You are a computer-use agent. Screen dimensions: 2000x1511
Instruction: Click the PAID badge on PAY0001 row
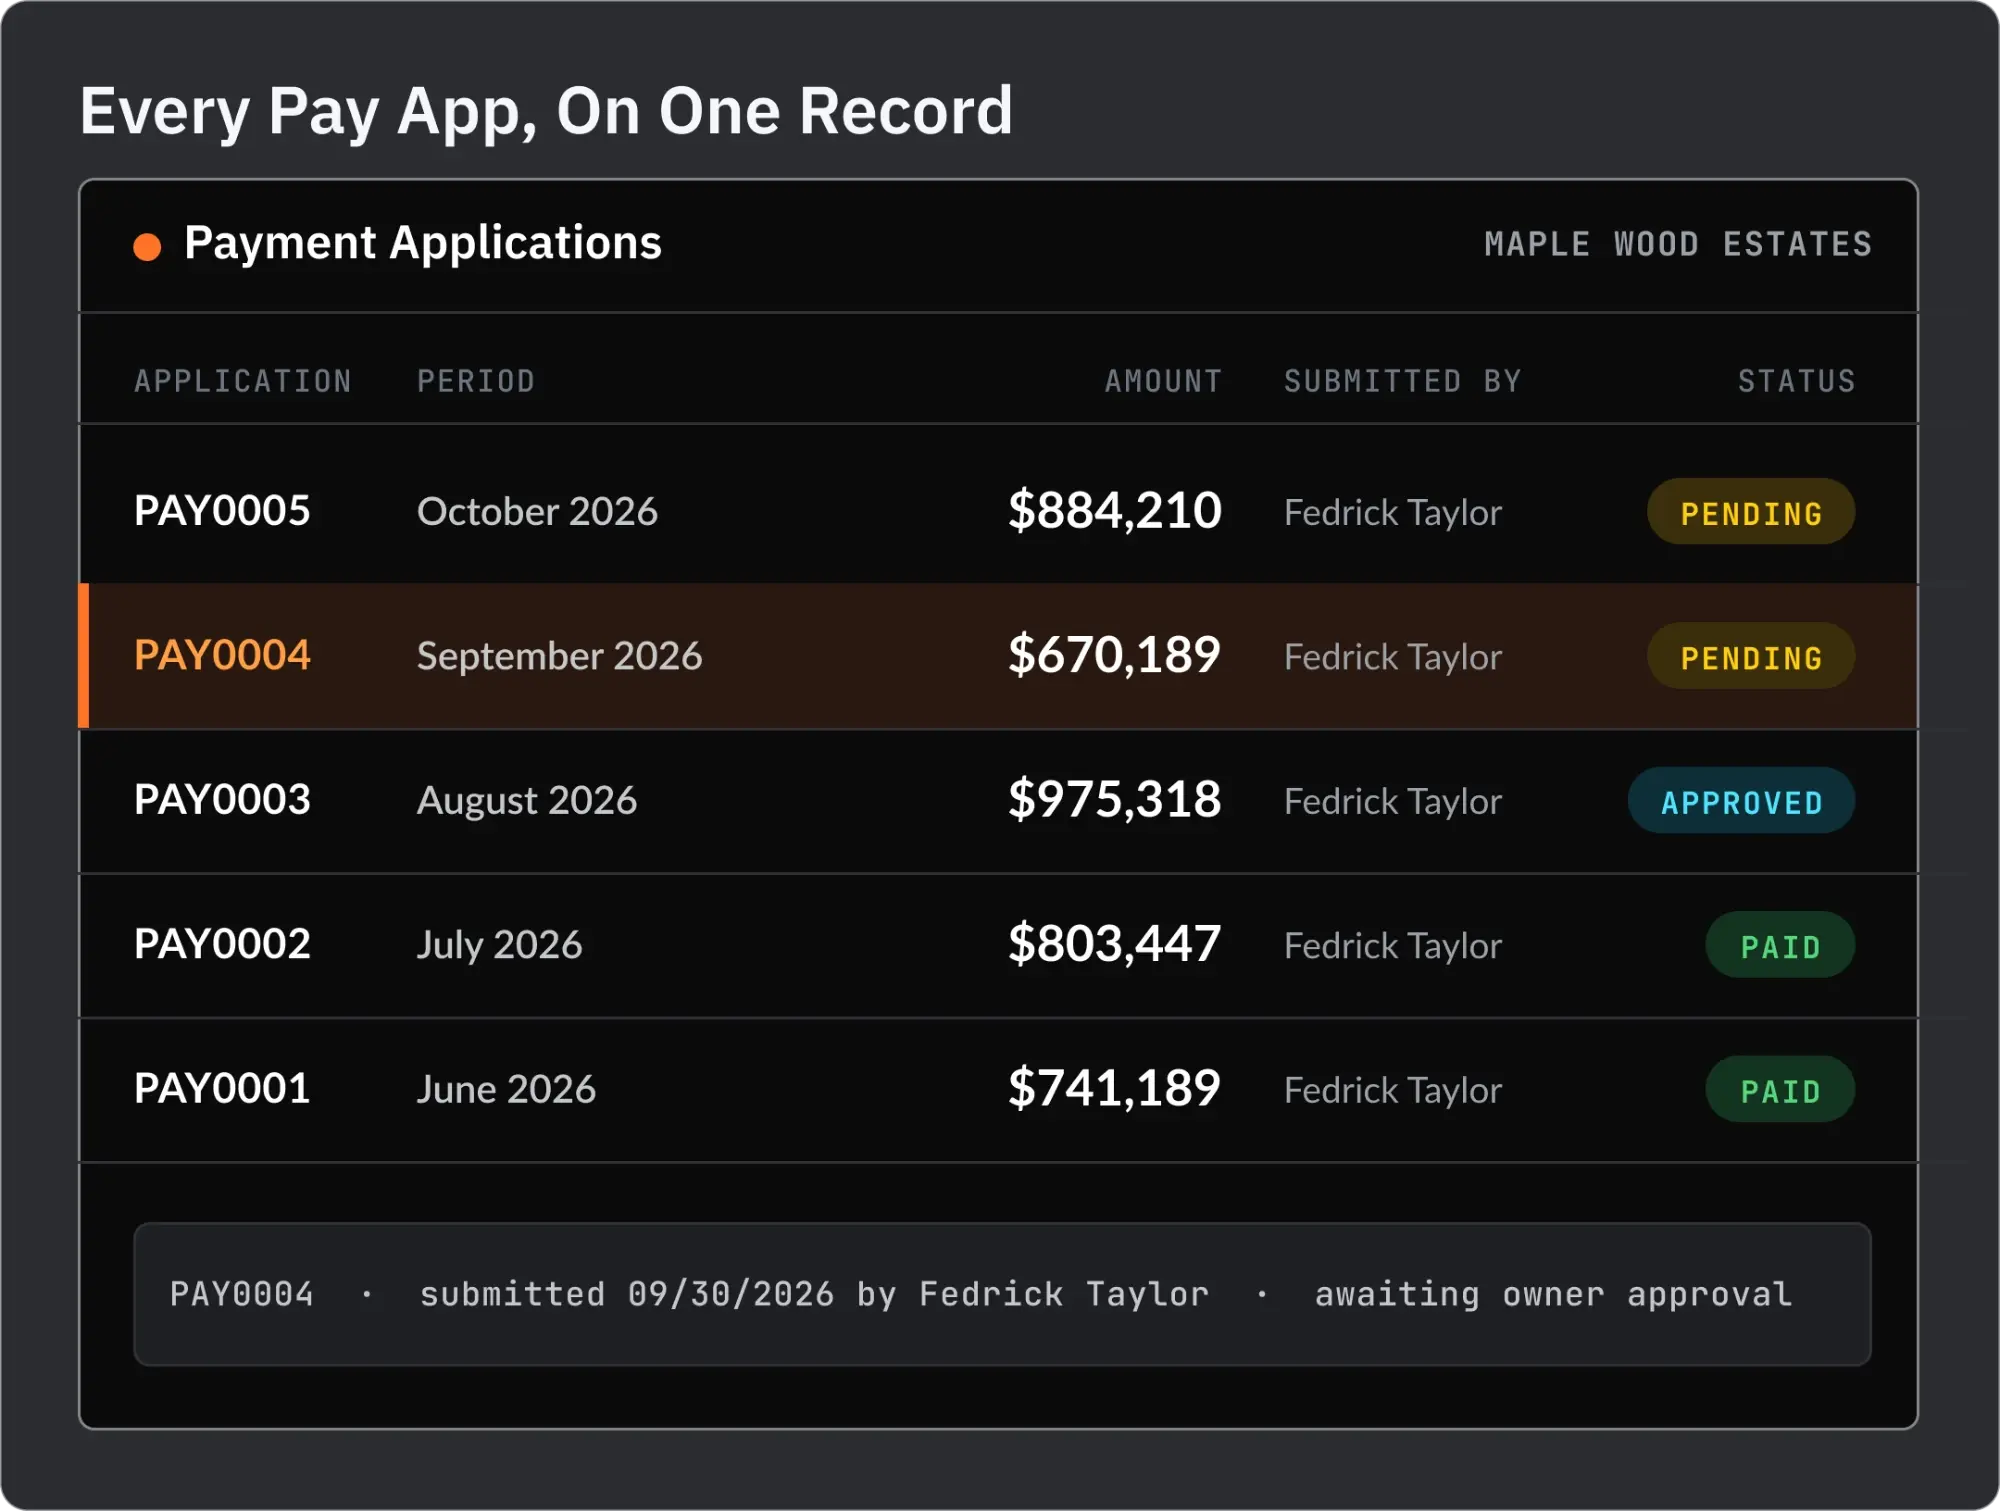point(1780,1089)
